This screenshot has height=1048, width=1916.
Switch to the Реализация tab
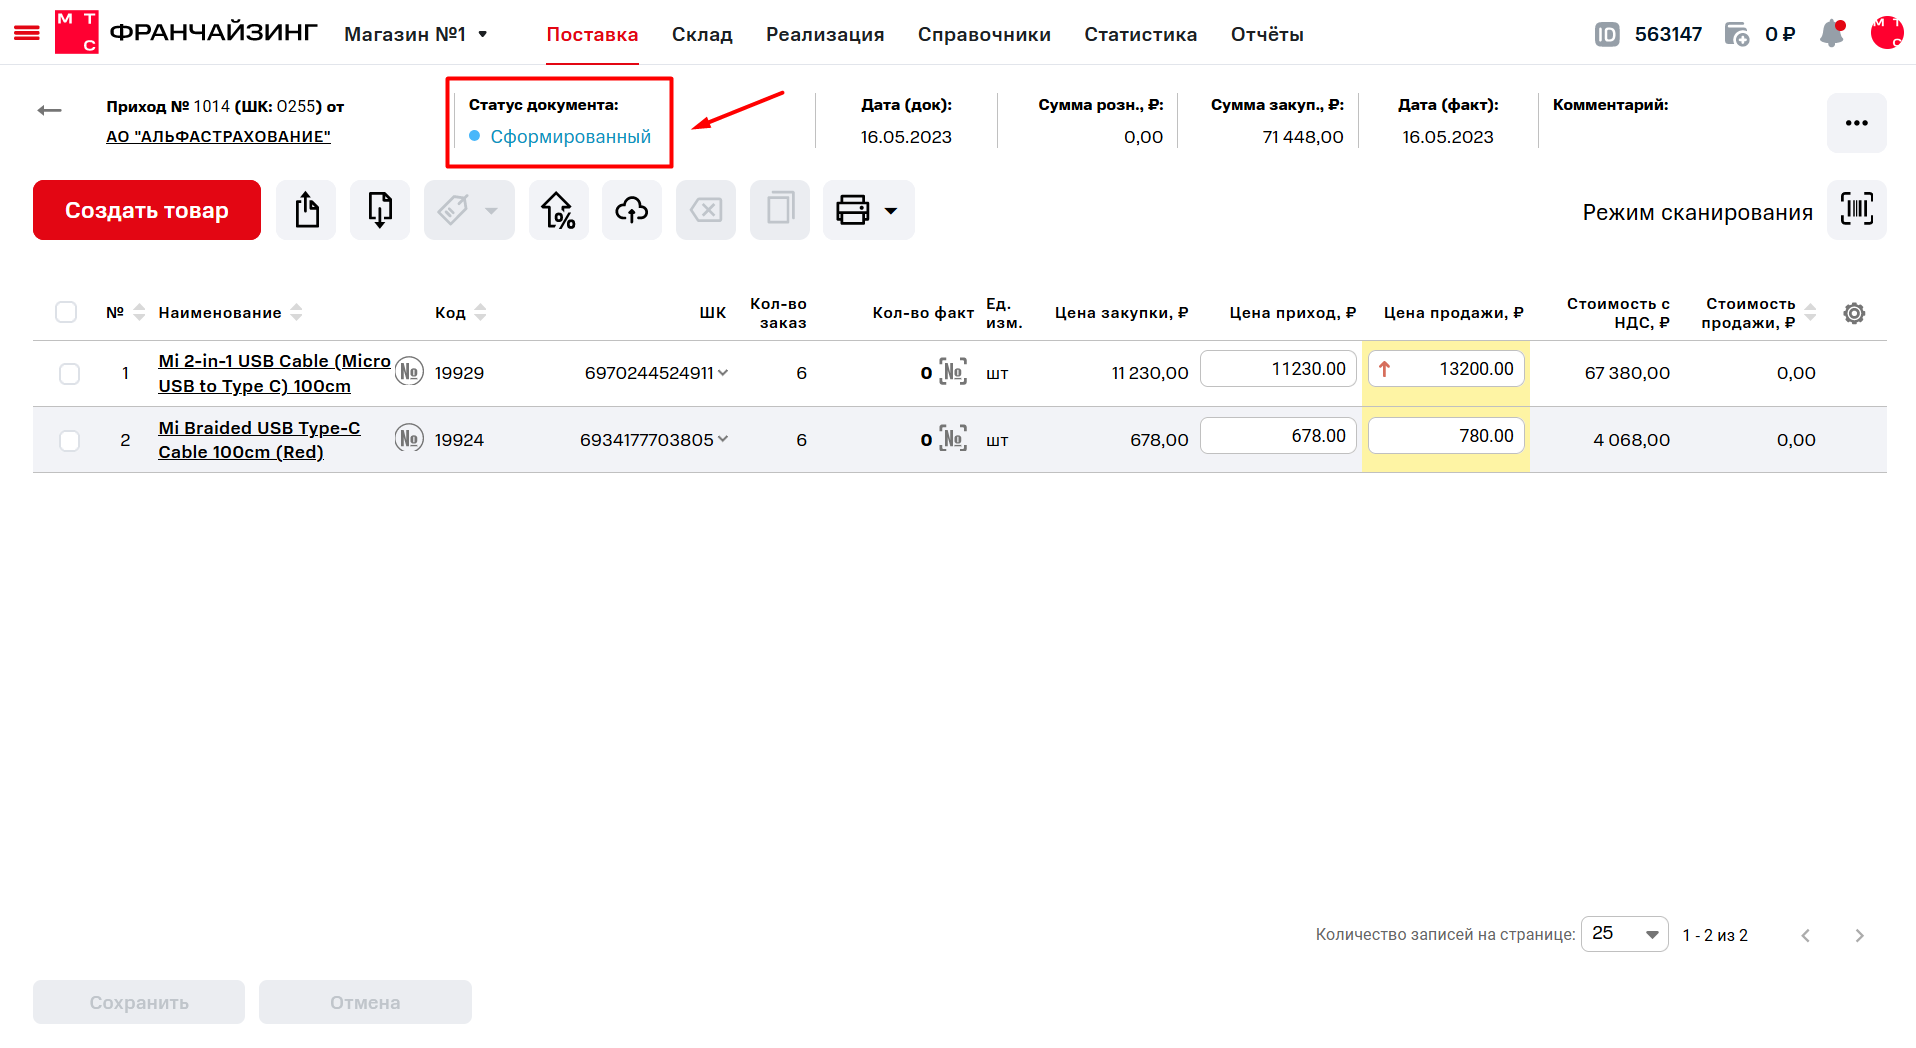click(825, 34)
